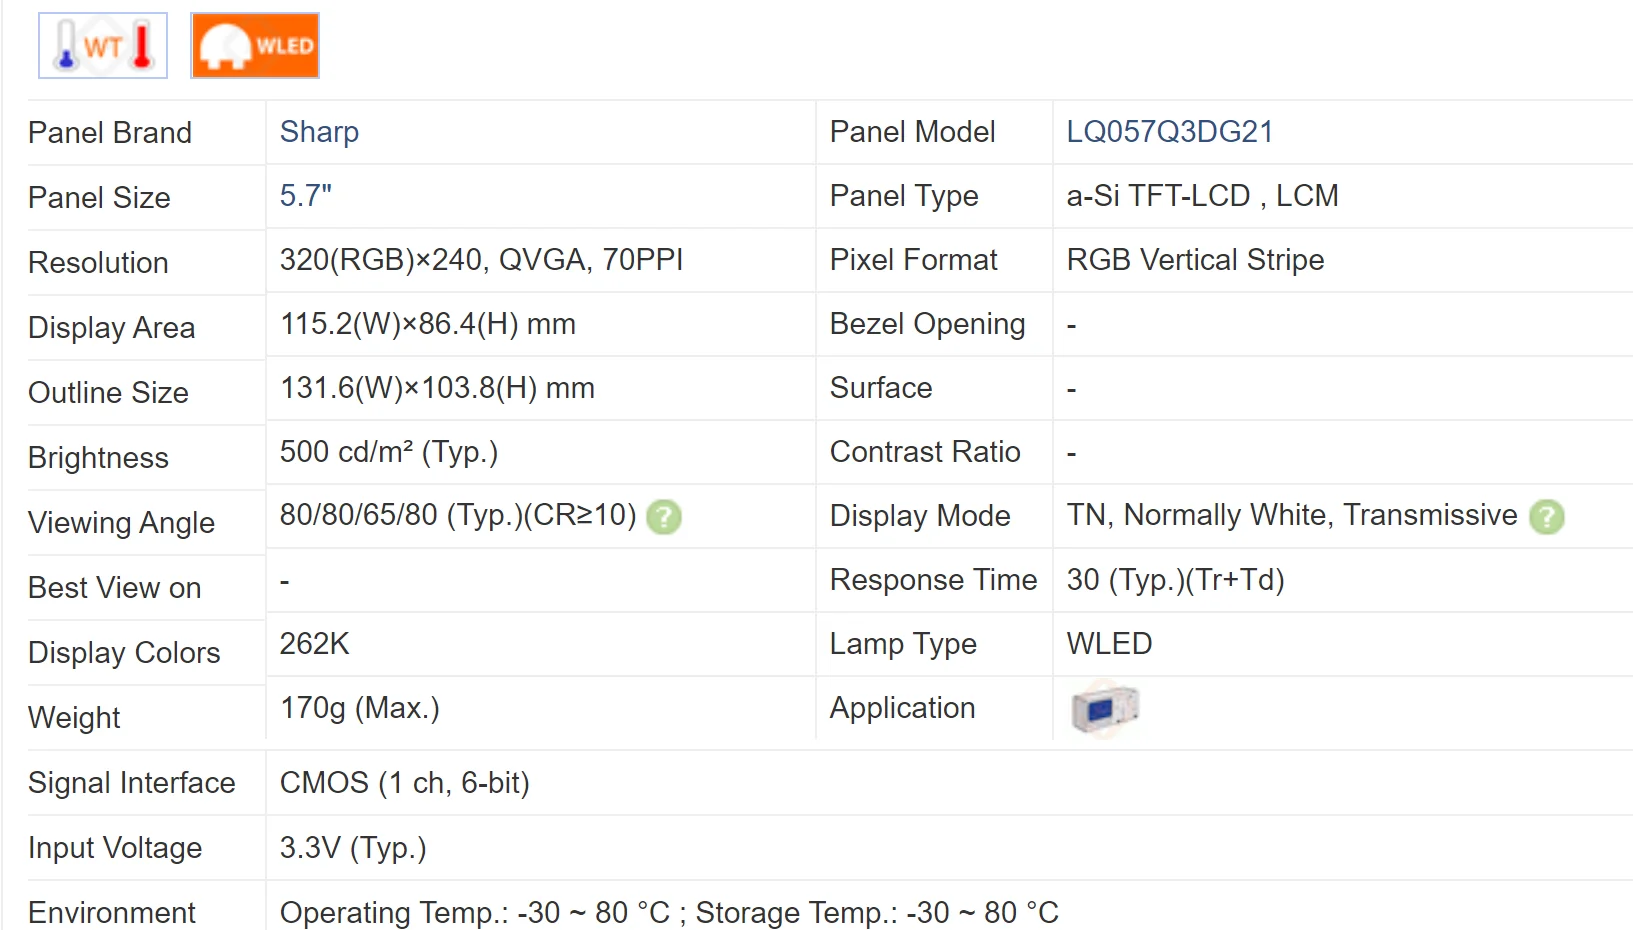Click the white lamp symbol inside WLED badge
Screen dimensions: 1633x930
coord(222,44)
